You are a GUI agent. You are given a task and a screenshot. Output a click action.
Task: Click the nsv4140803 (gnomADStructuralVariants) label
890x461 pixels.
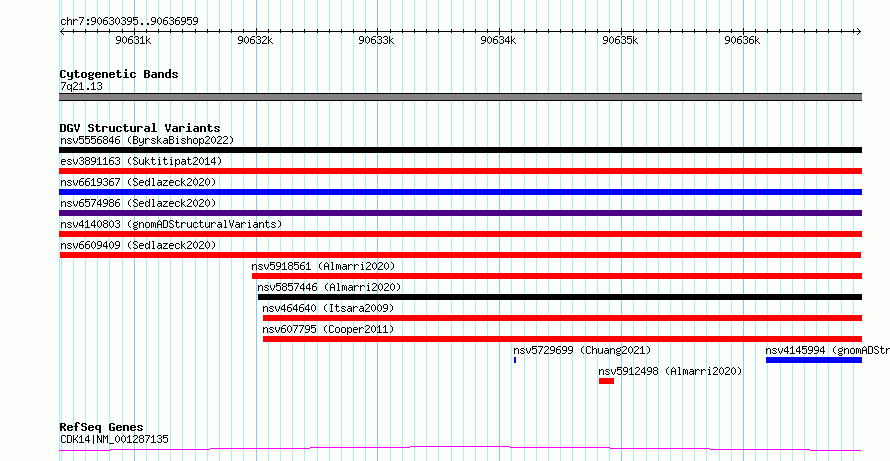[x=171, y=224]
